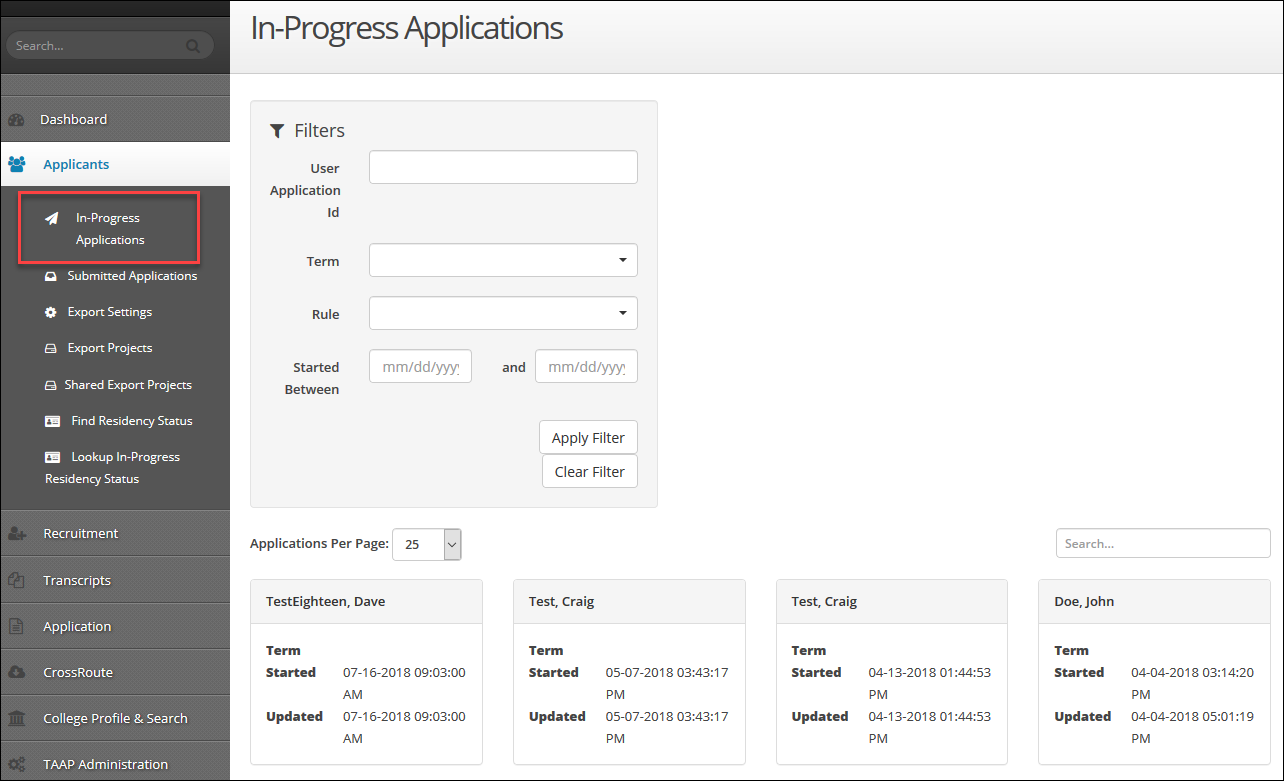Click the Apply Filter button
The height and width of the screenshot is (781, 1284).
[588, 437]
